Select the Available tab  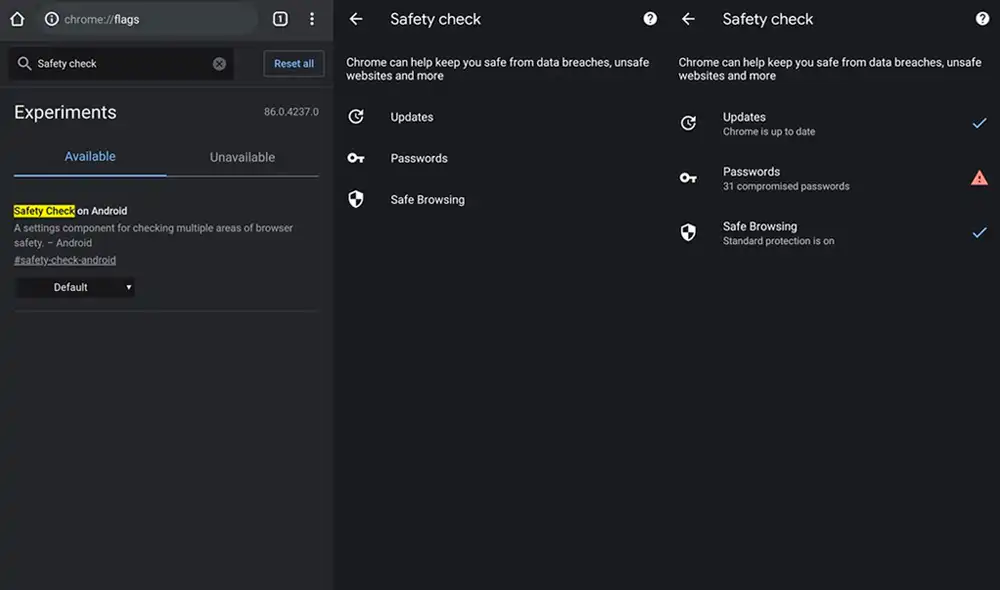point(90,156)
